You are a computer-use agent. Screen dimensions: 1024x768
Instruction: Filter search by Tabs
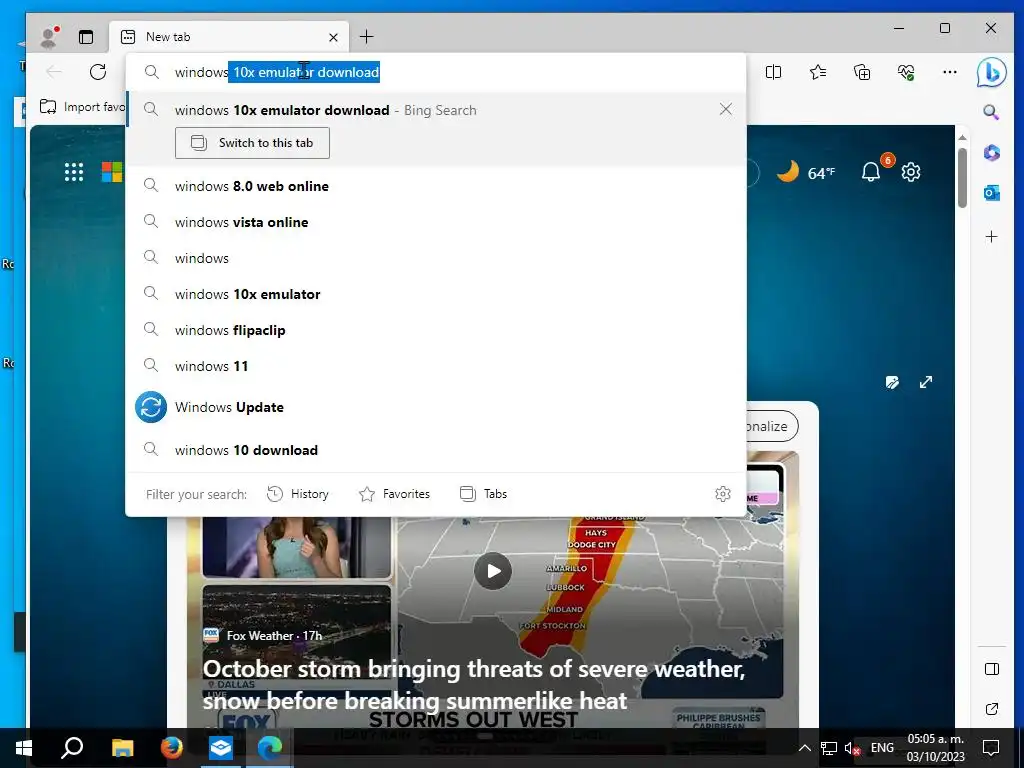pyautogui.click(x=483, y=494)
